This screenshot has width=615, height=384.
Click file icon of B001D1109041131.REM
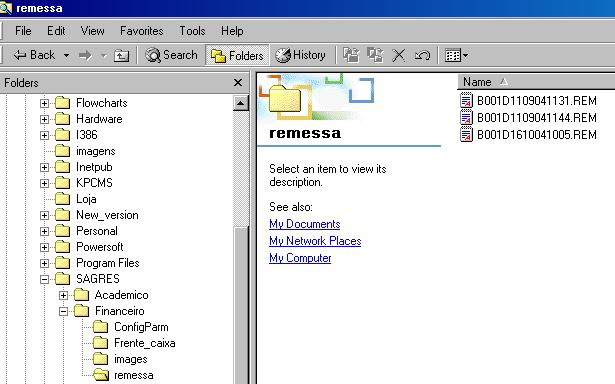(466, 100)
